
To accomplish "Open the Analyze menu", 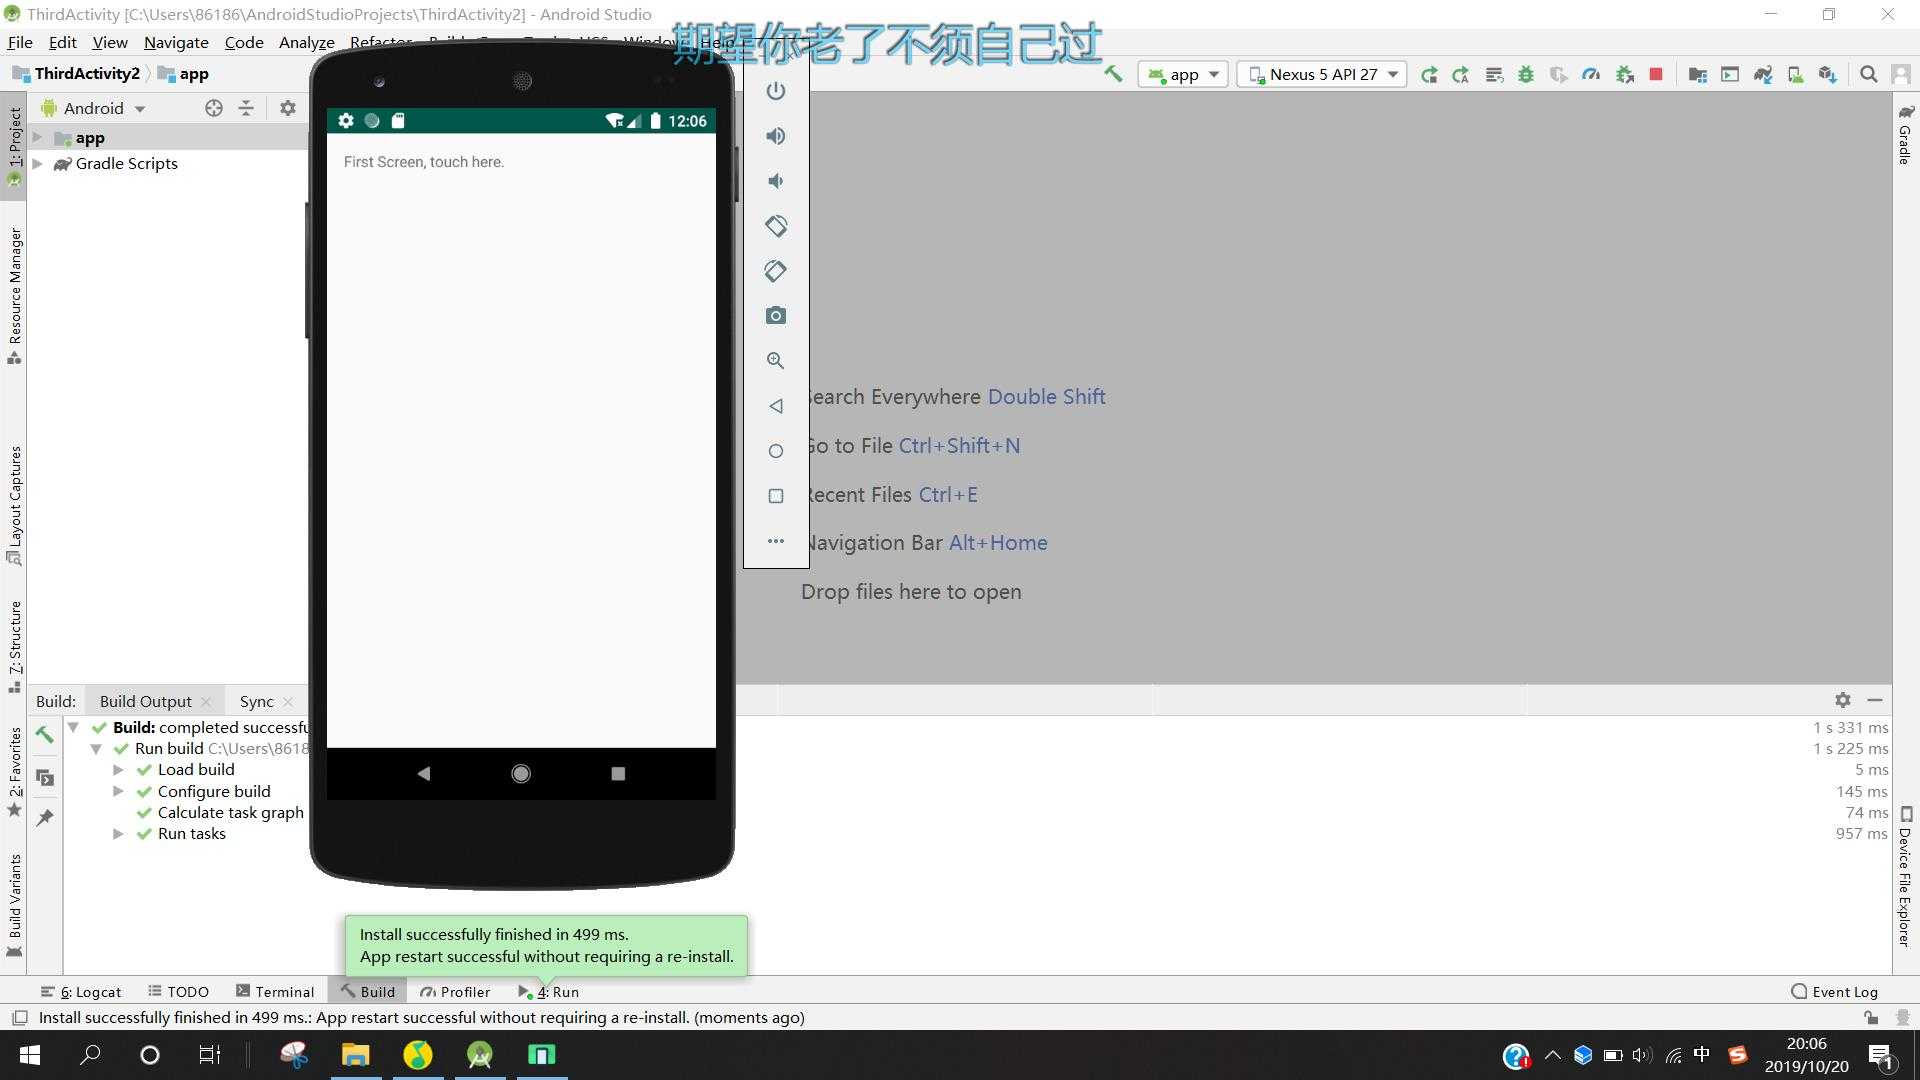I will tap(307, 42).
